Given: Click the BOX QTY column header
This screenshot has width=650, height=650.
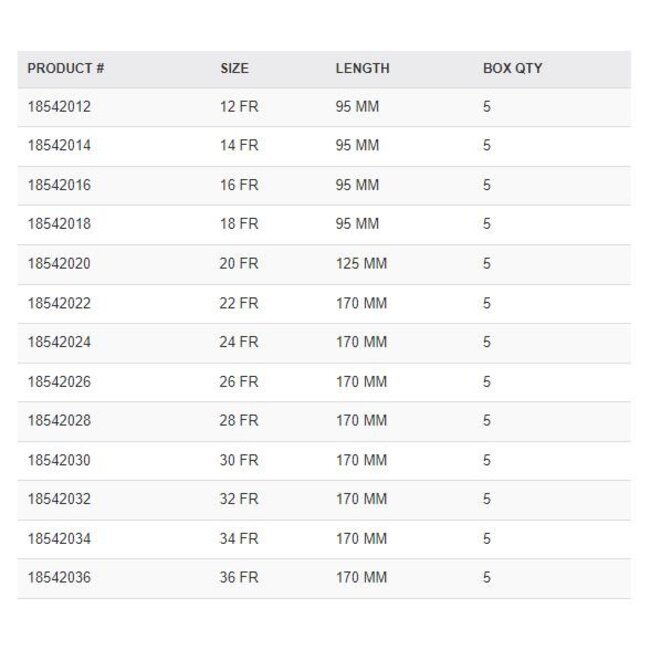Looking at the screenshot, I should point(512,69).
